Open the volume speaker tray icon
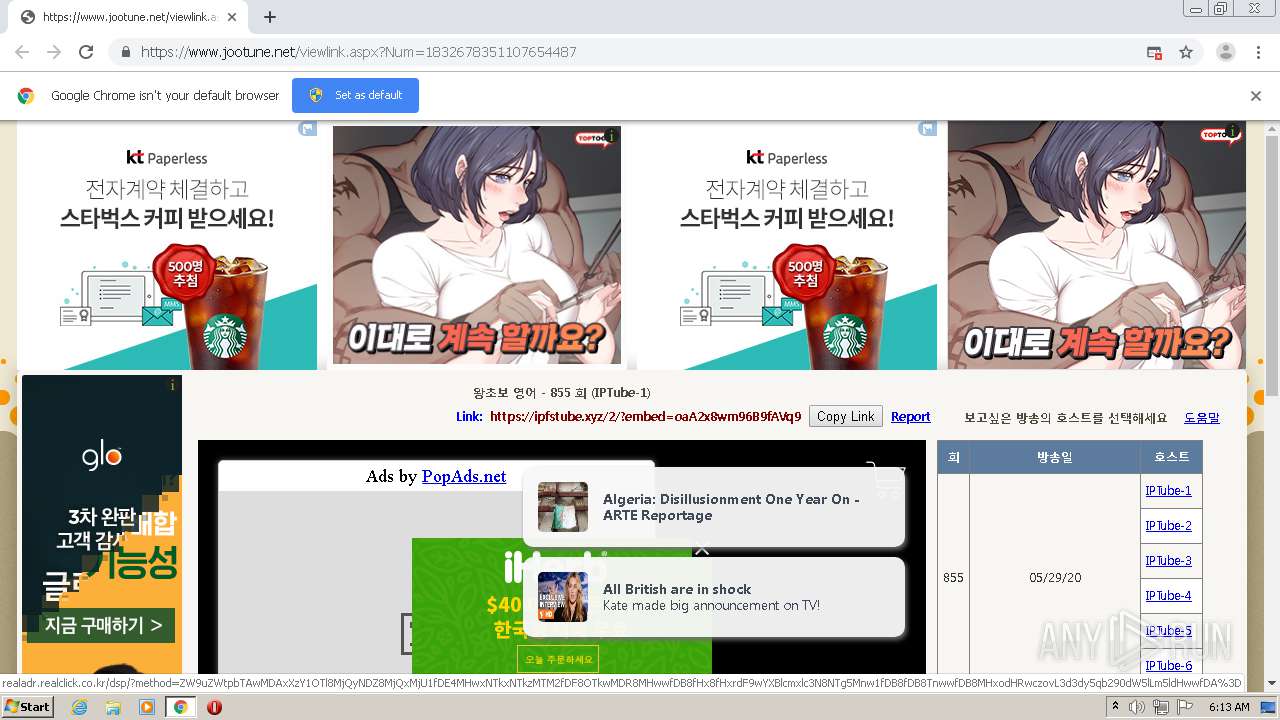The height and width of the screenshot is (720, 1280). (1138, 707)
